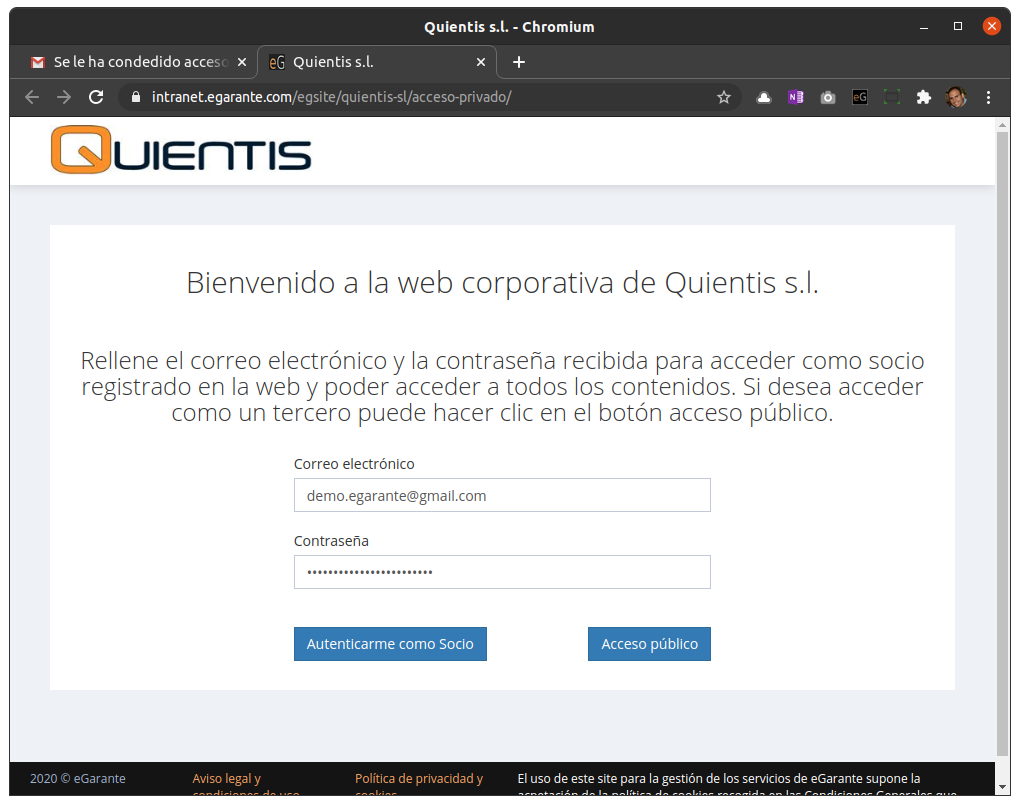Click Autenticarme como Socio button
Screen dimensions: 1020x805
pyautogui.click(x=390, y=644)
